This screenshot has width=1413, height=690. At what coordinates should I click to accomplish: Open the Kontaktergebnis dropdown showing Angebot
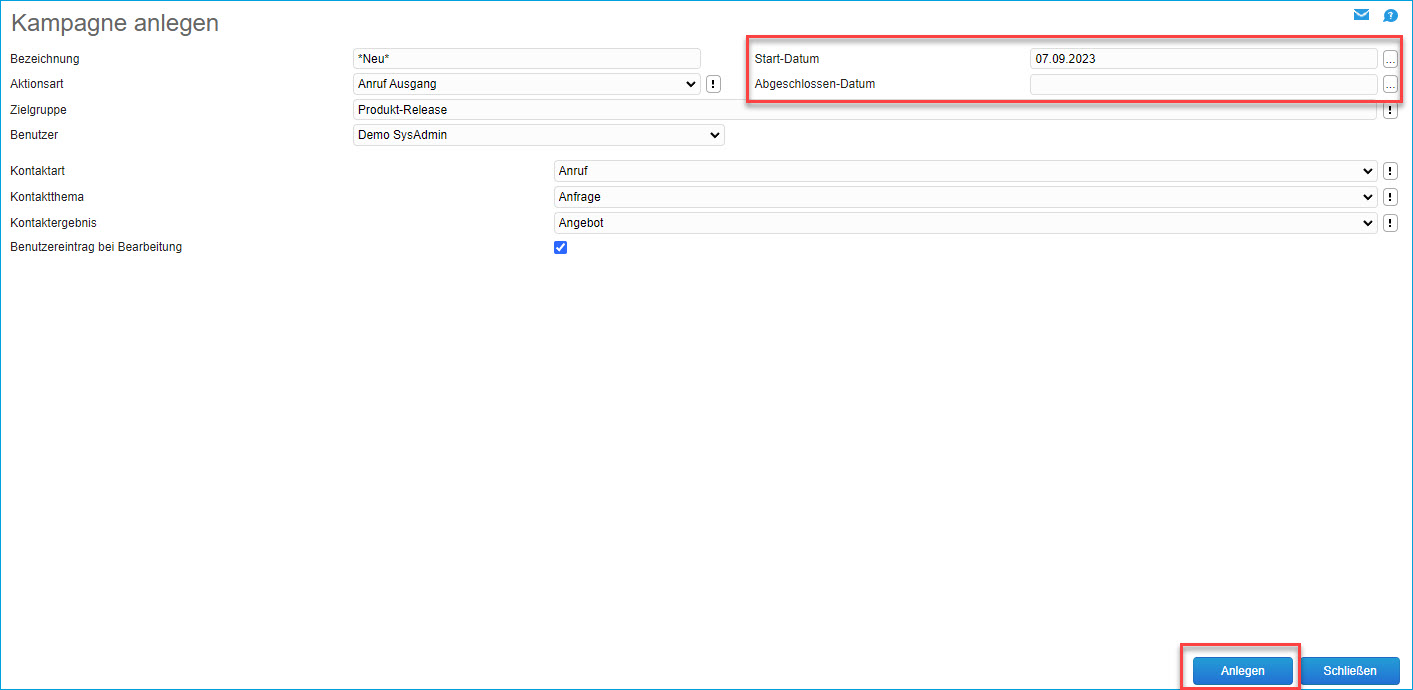click(x=965, y=223)
